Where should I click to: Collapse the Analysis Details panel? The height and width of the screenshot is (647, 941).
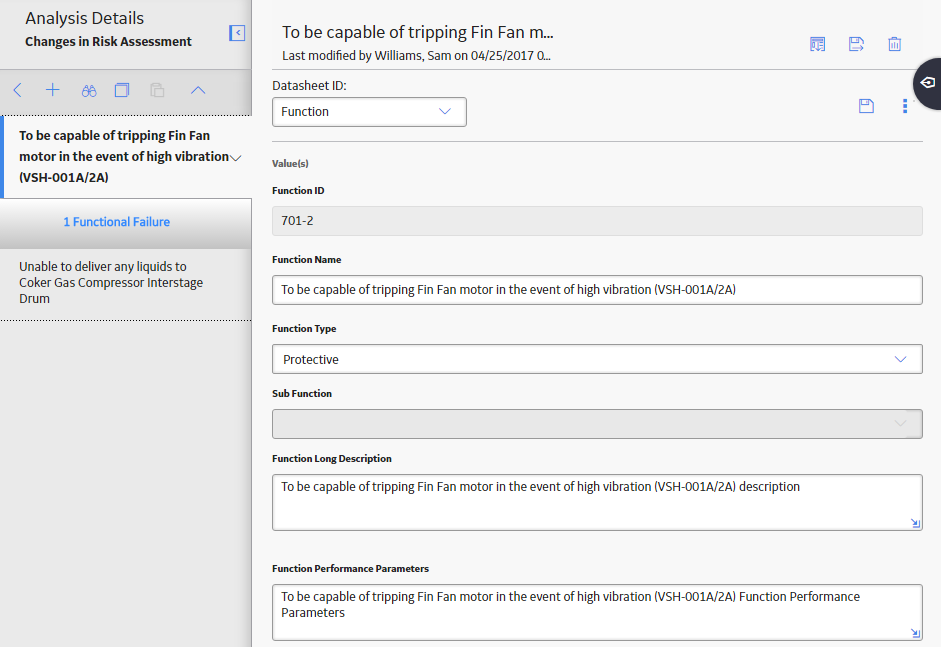tap(237, 33)
